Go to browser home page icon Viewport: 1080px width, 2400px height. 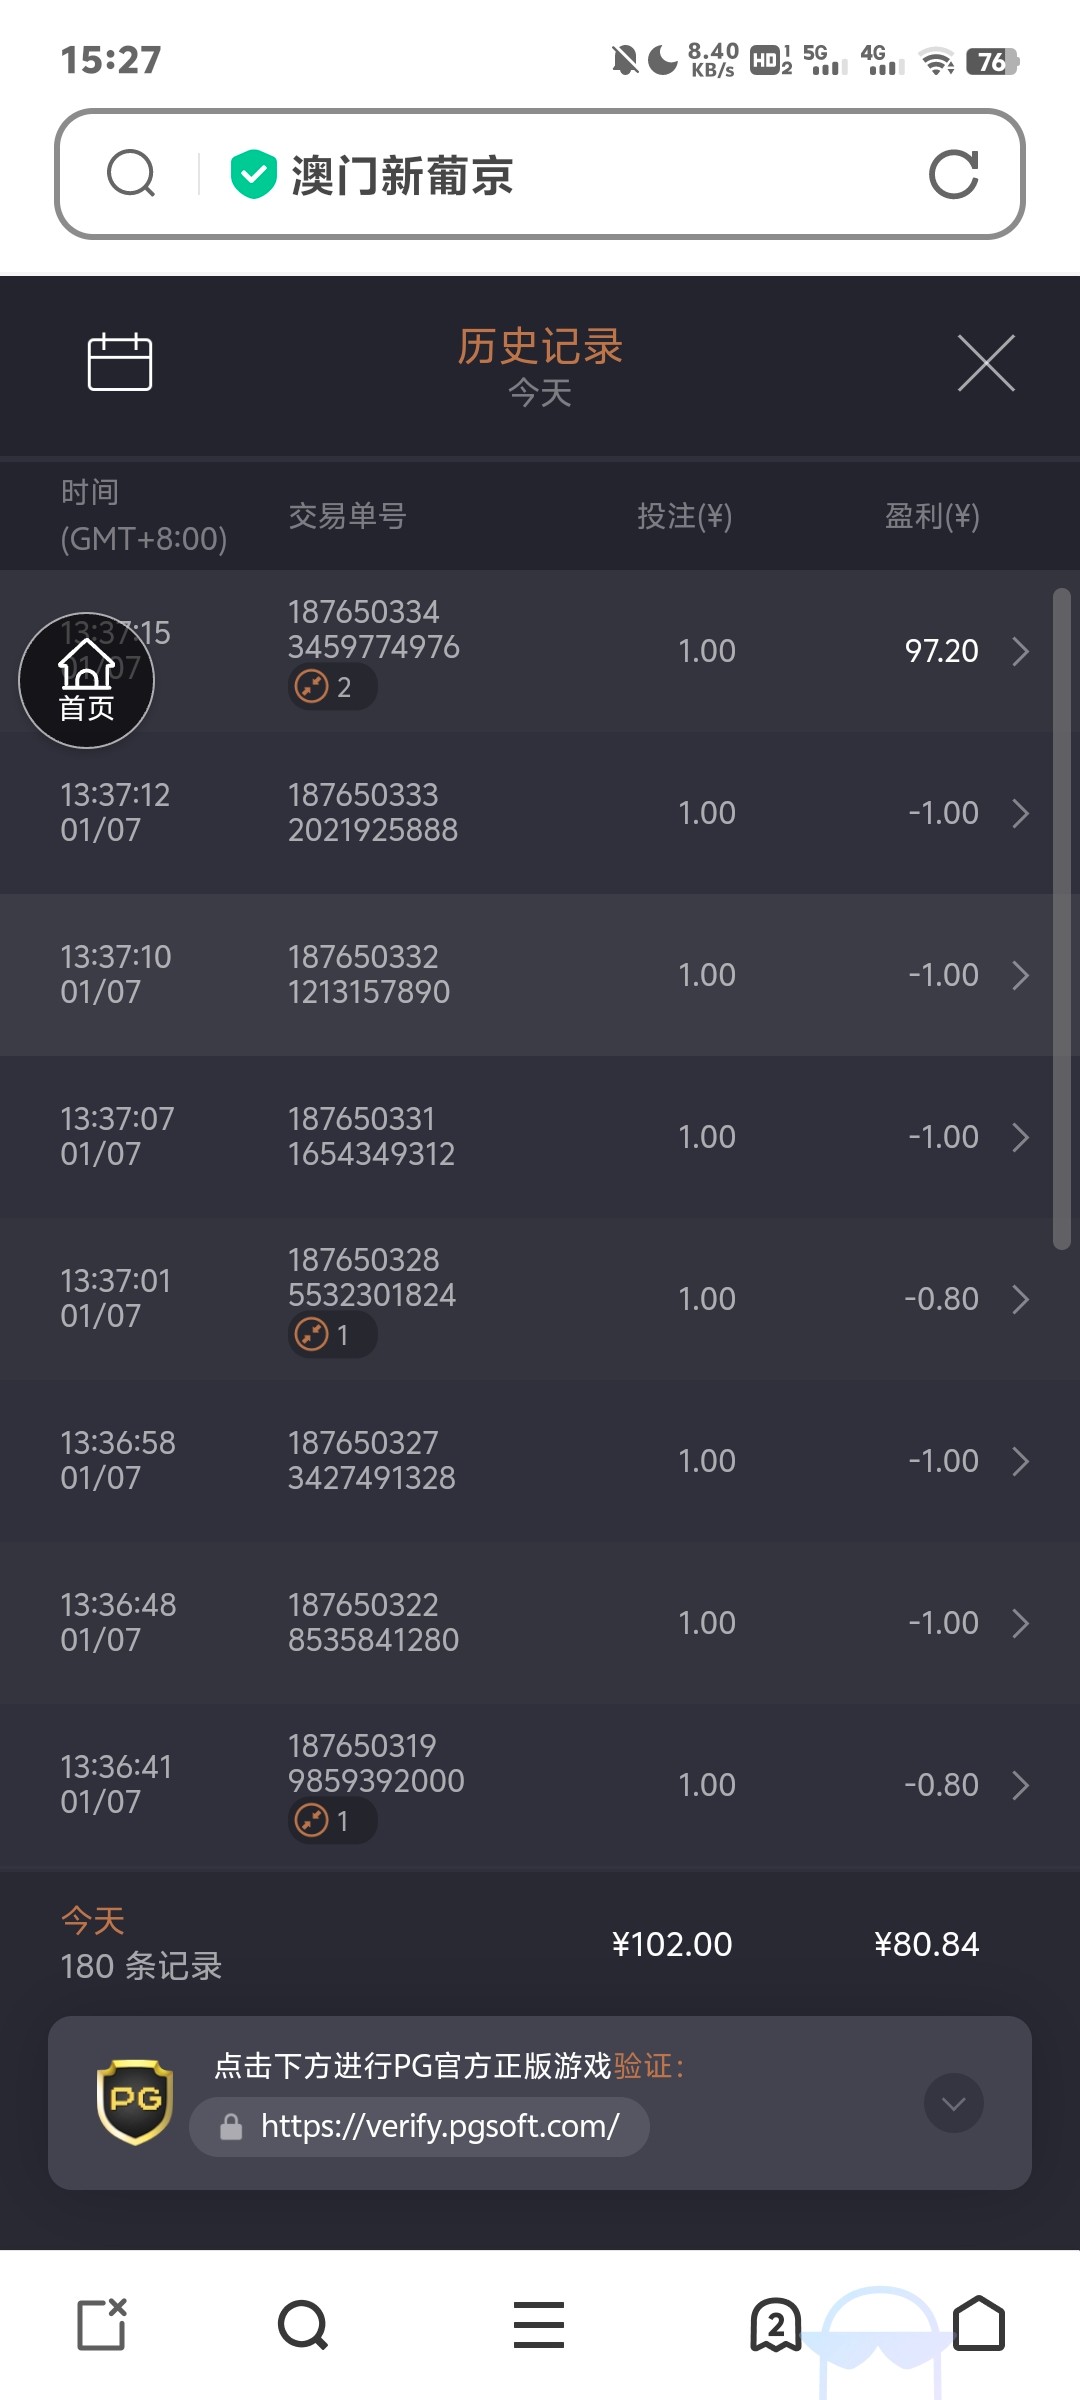tap(979, 2324)
